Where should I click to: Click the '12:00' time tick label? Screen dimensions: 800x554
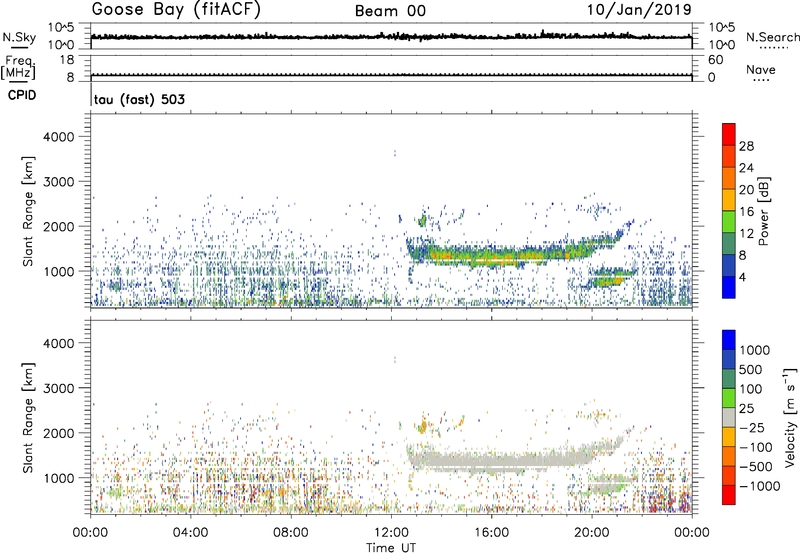[x=391, y=533]
